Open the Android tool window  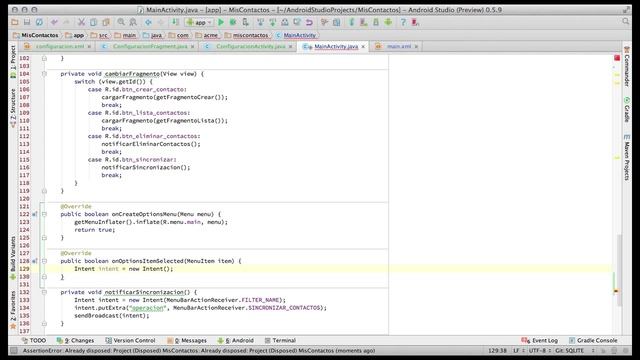236,340
